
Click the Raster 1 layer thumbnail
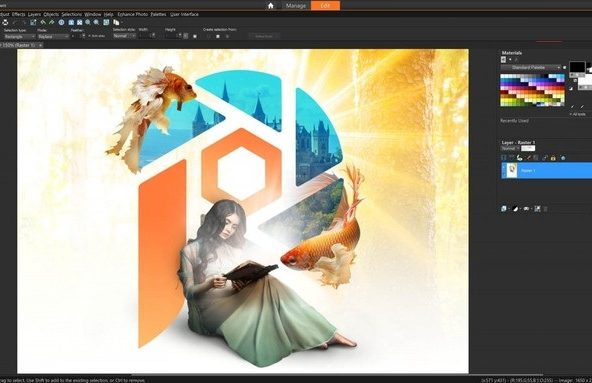(x=512, y=170)
